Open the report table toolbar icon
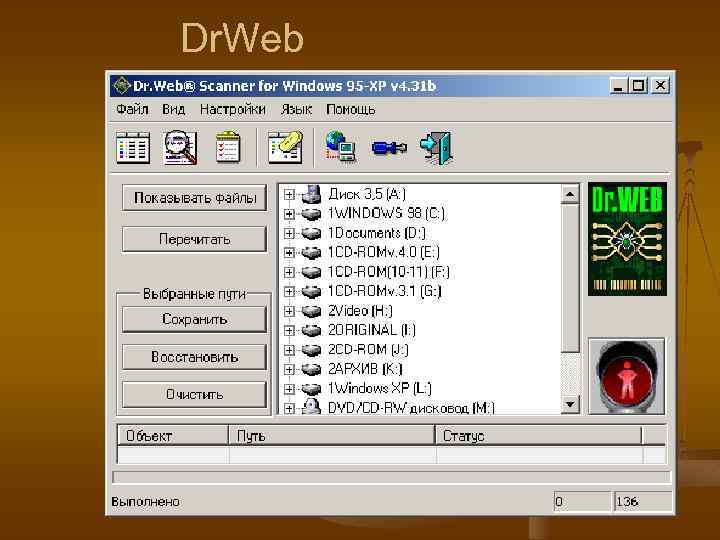This screenshot has width=720, height=540. pos(133,147)
